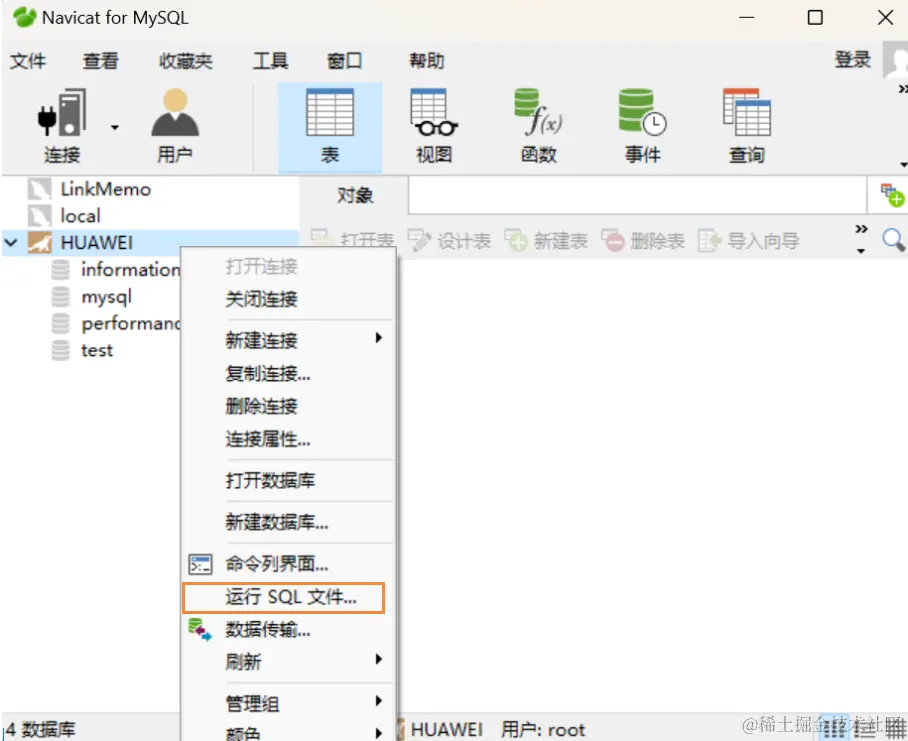Click the performance_schema database icon

pos(60,324)
